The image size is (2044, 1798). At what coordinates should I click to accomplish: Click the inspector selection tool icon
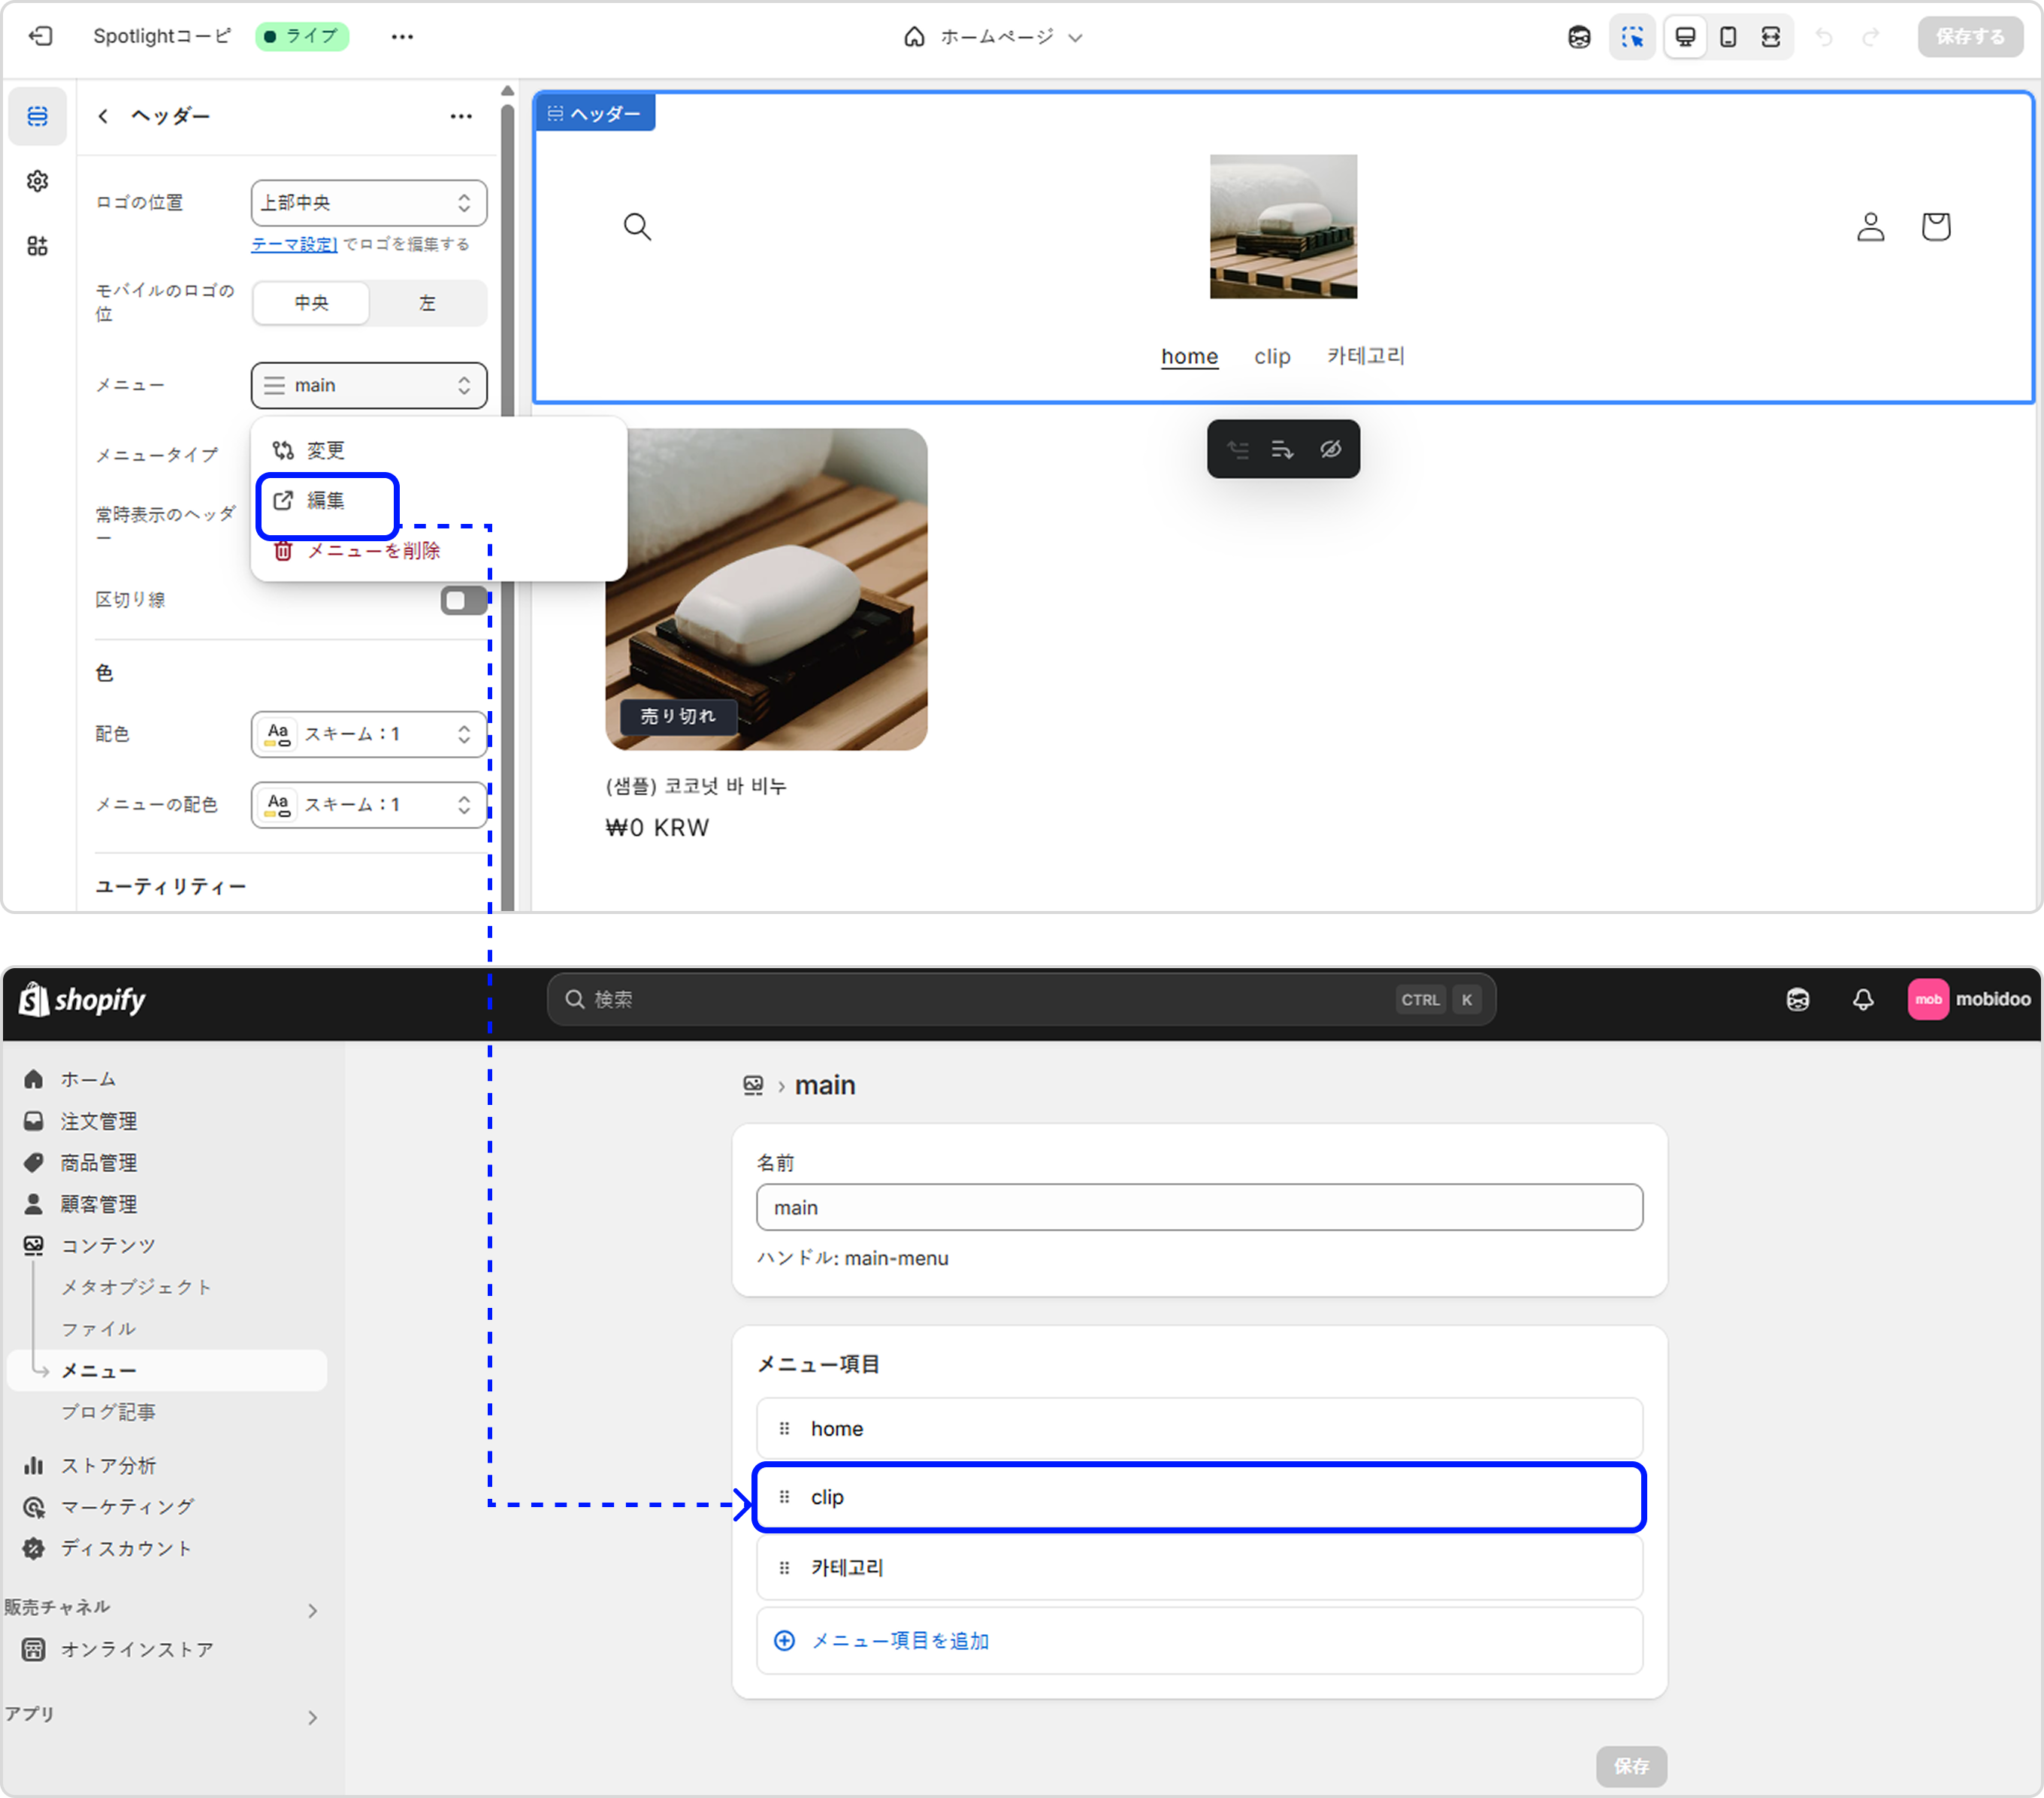click(1632, 37)
